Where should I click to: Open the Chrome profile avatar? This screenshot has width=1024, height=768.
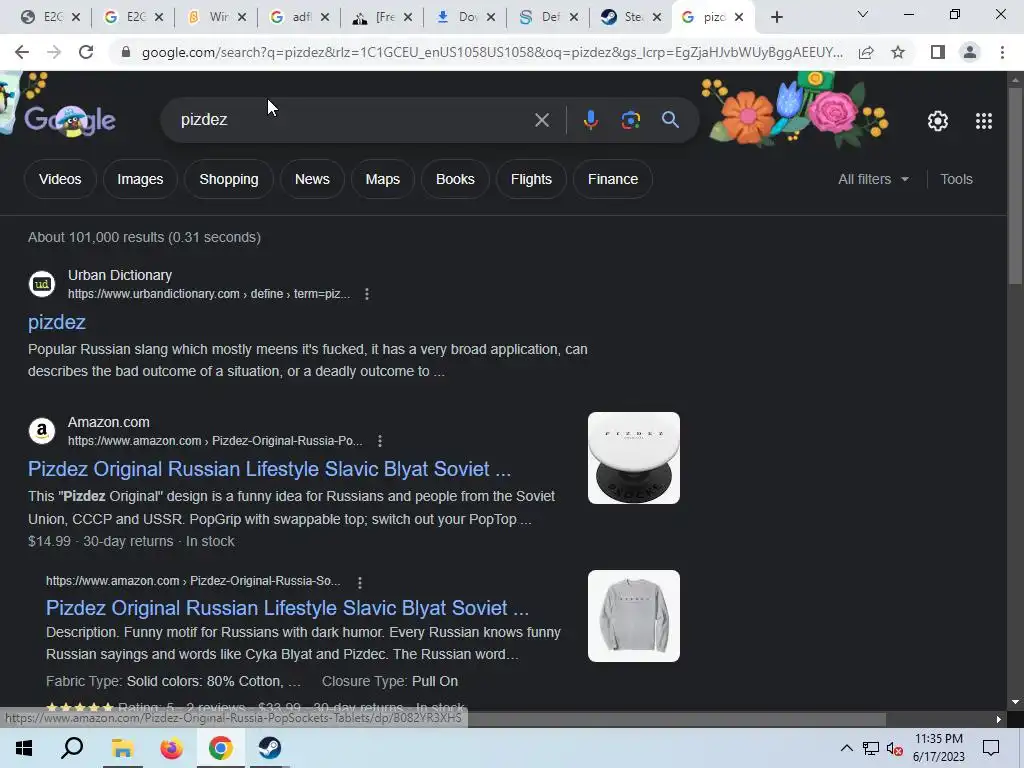(970, 52)
